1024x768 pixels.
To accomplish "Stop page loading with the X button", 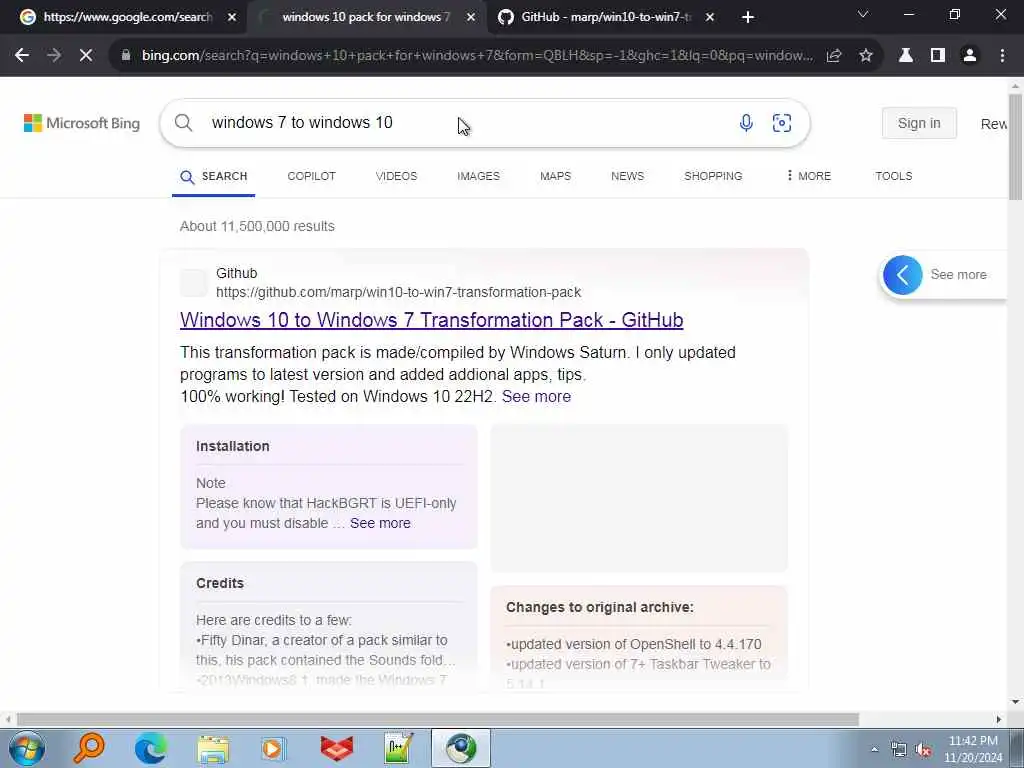I will click(x=86, y=56).
